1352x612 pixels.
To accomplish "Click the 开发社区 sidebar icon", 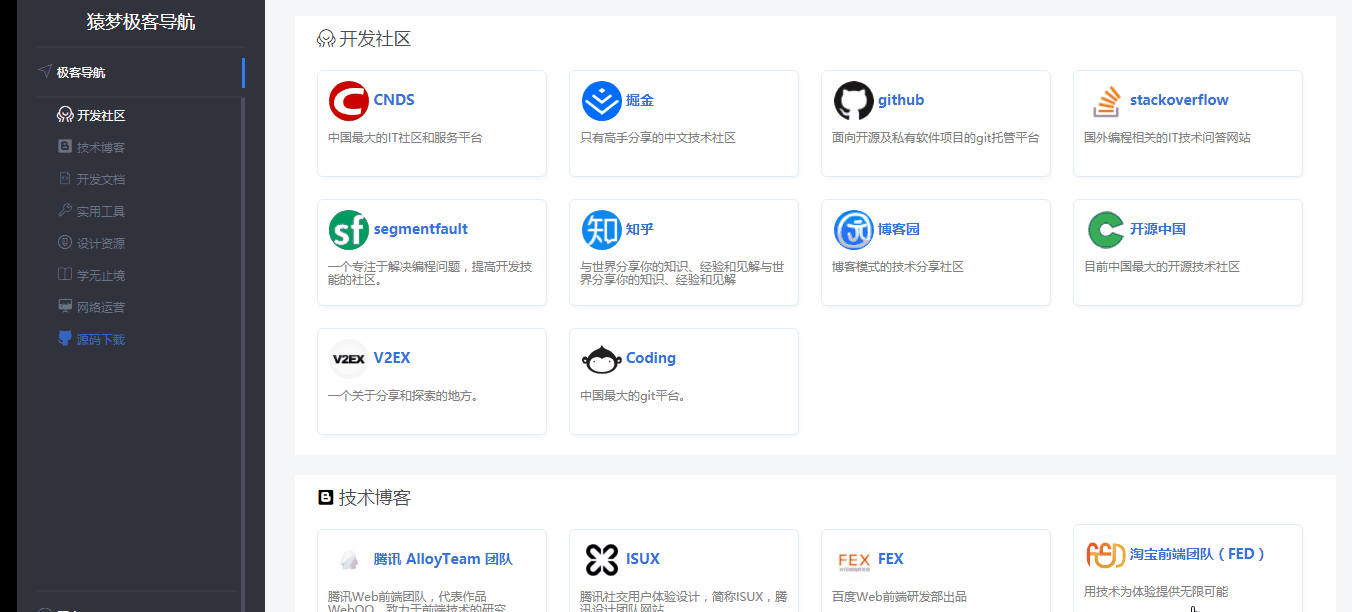I will coord(65,115).
